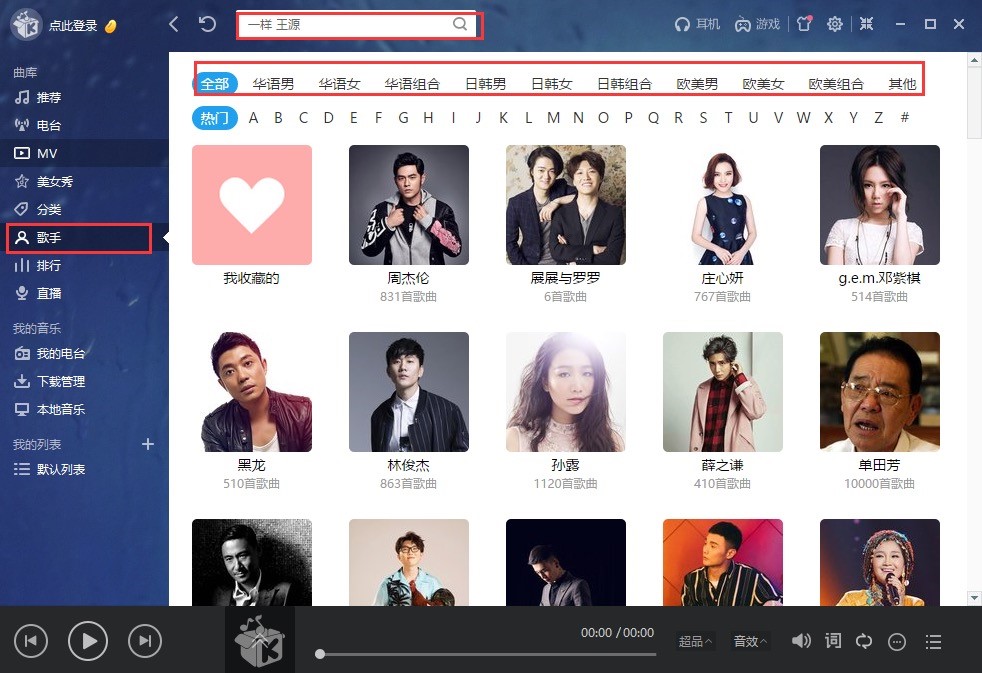The width and height of the screenshot is (982, 673).
Task: Open settings via the gear icon
Action: [835, 24]
